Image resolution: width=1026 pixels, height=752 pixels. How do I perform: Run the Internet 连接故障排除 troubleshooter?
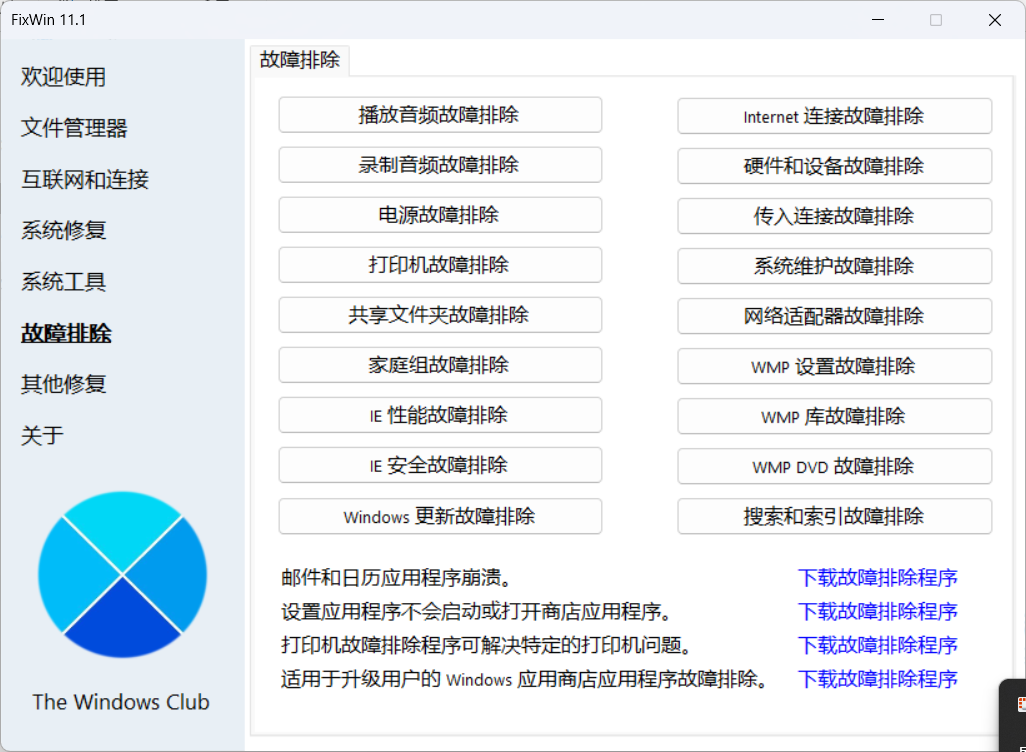point(834,115)
